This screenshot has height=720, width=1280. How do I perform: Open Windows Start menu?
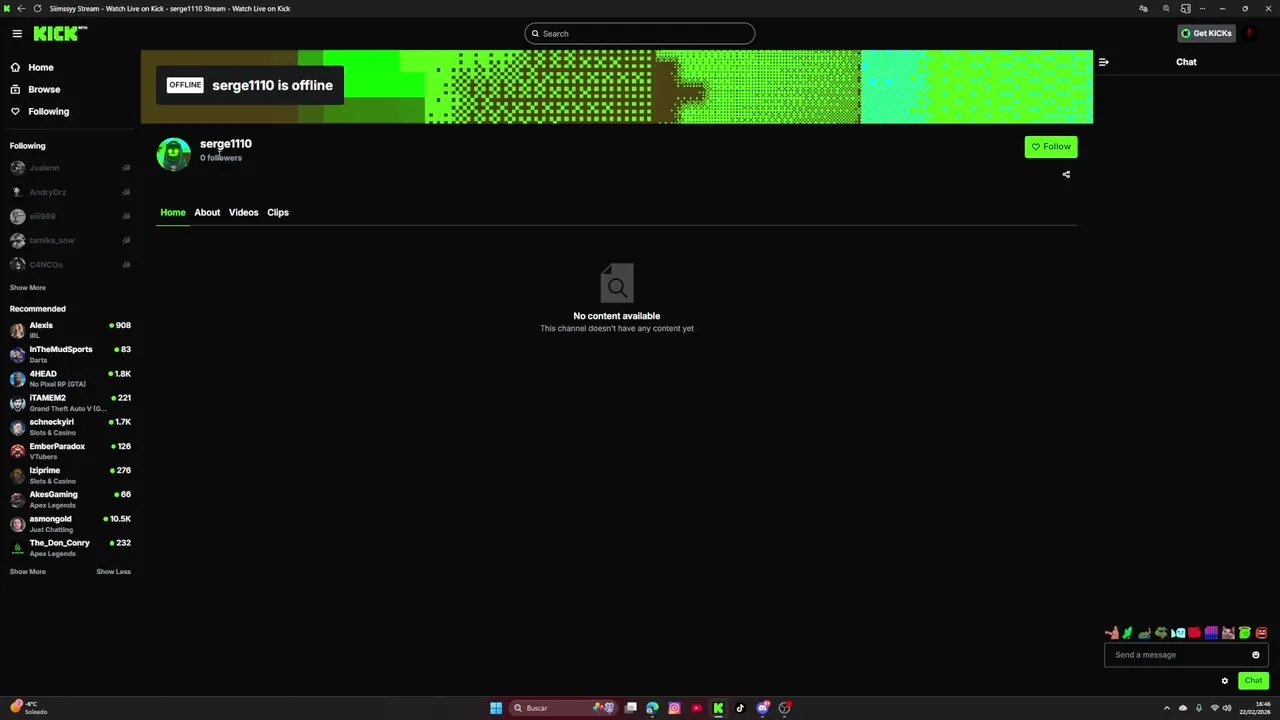point(496,708)
